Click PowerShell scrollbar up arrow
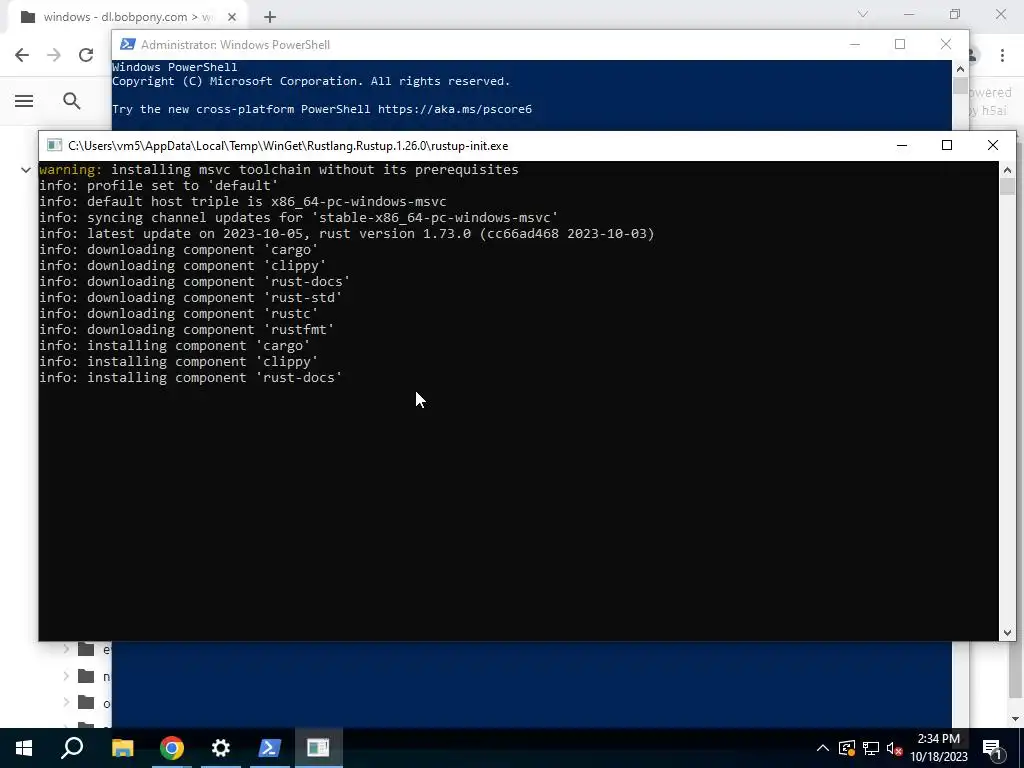Image resolution: width=1024 pixels, height=768 pixels. tap(960, 69)
